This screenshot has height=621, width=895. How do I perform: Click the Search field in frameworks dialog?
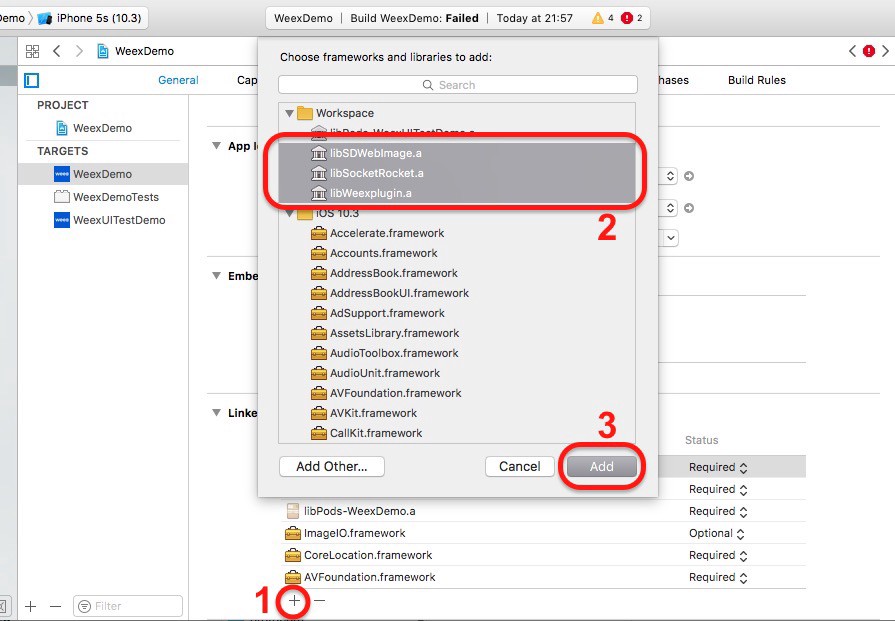click(458, 85)
